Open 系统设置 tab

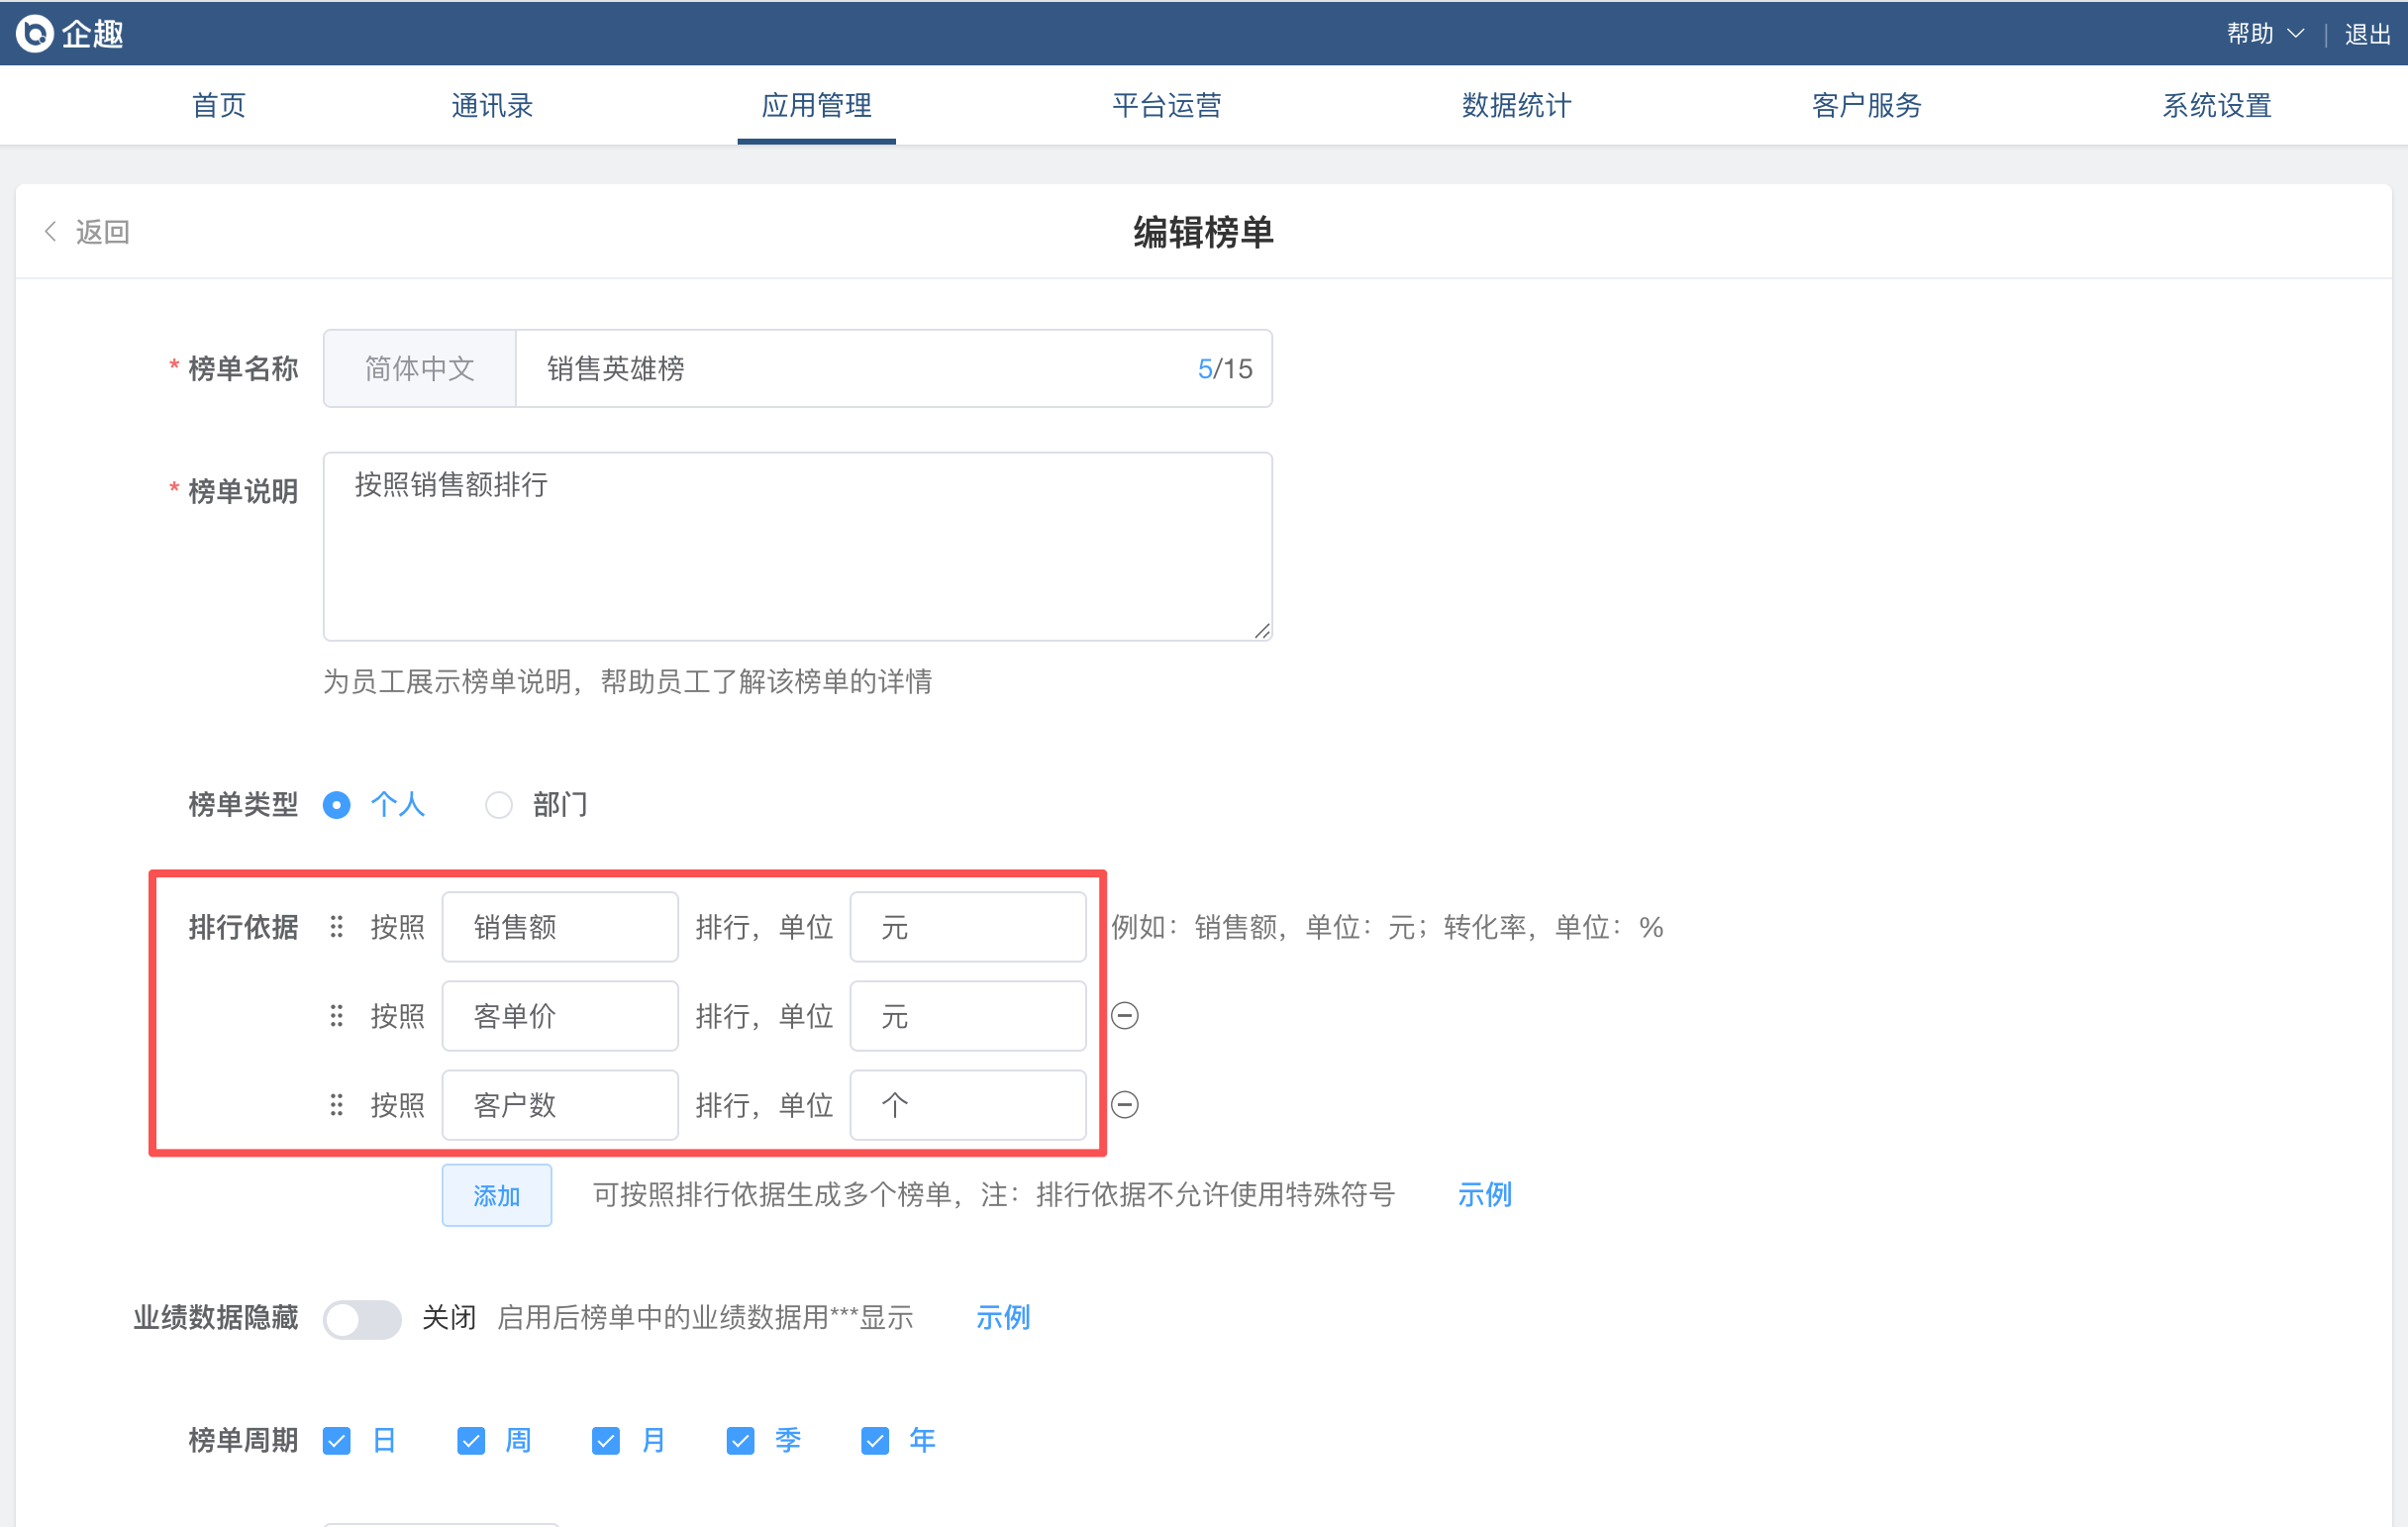coord(2217,105)
